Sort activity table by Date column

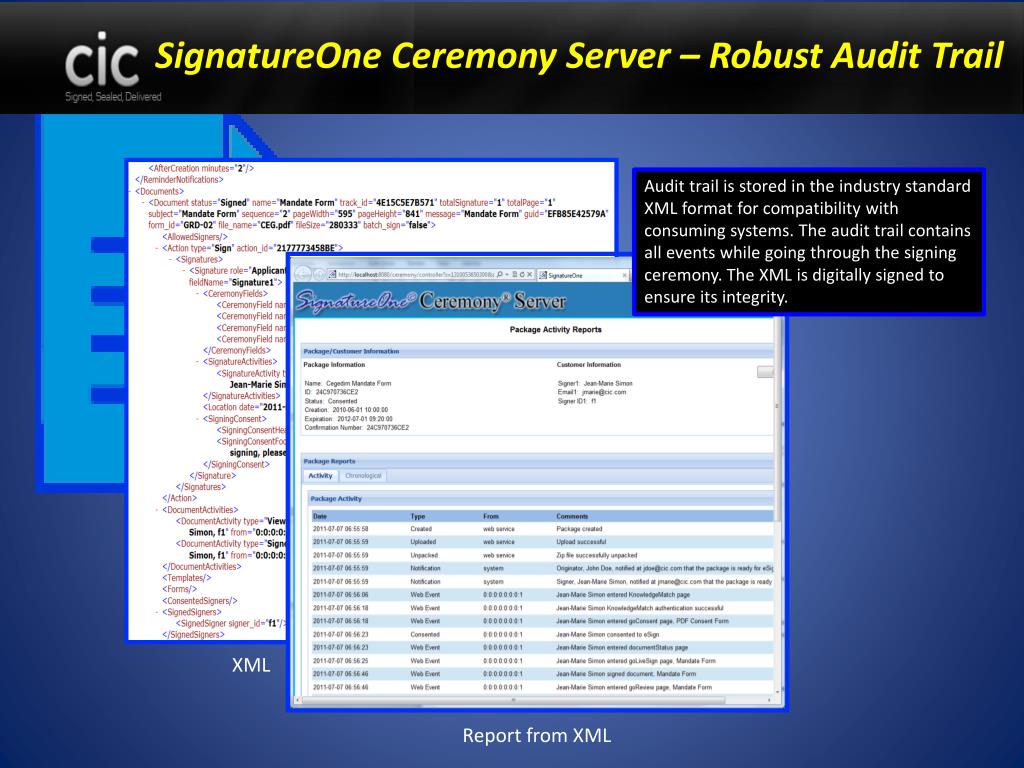tap(320, 517)
